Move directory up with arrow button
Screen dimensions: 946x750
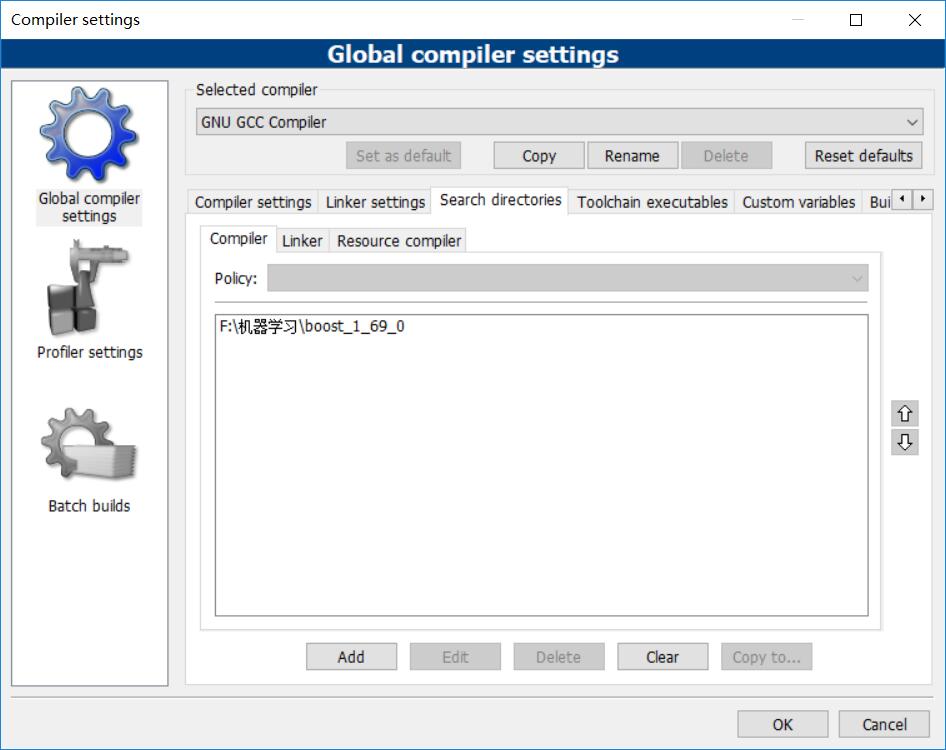click(905, 414)
